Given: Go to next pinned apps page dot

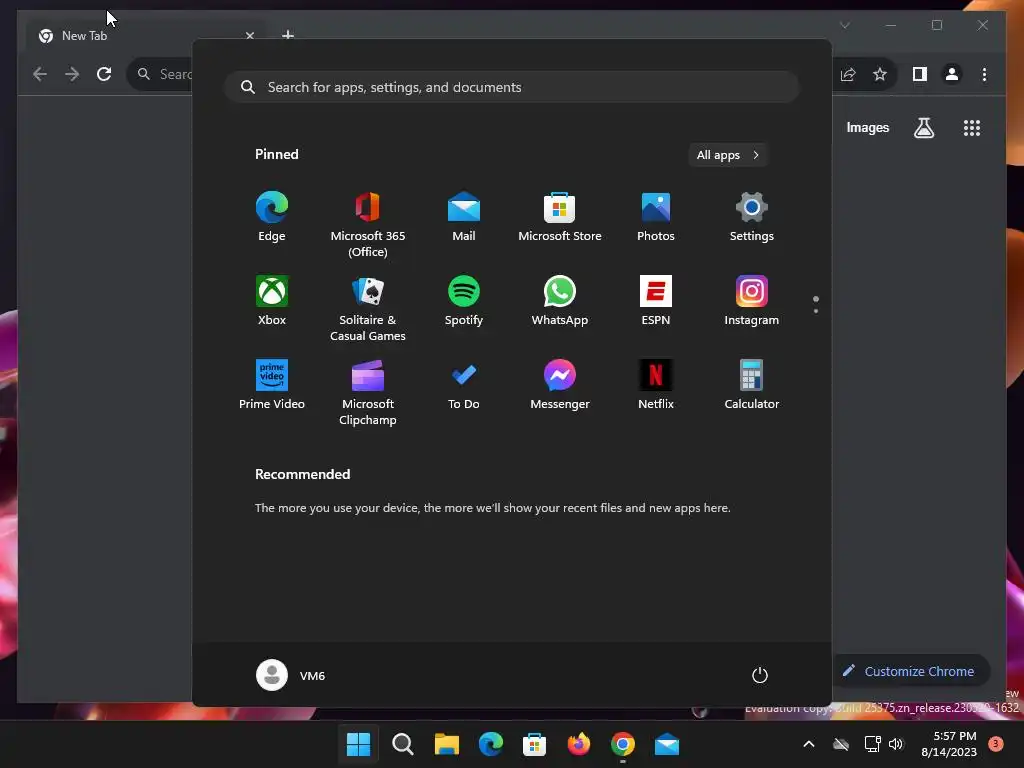Looking at the screenshot, I should (x=816, y=311).
